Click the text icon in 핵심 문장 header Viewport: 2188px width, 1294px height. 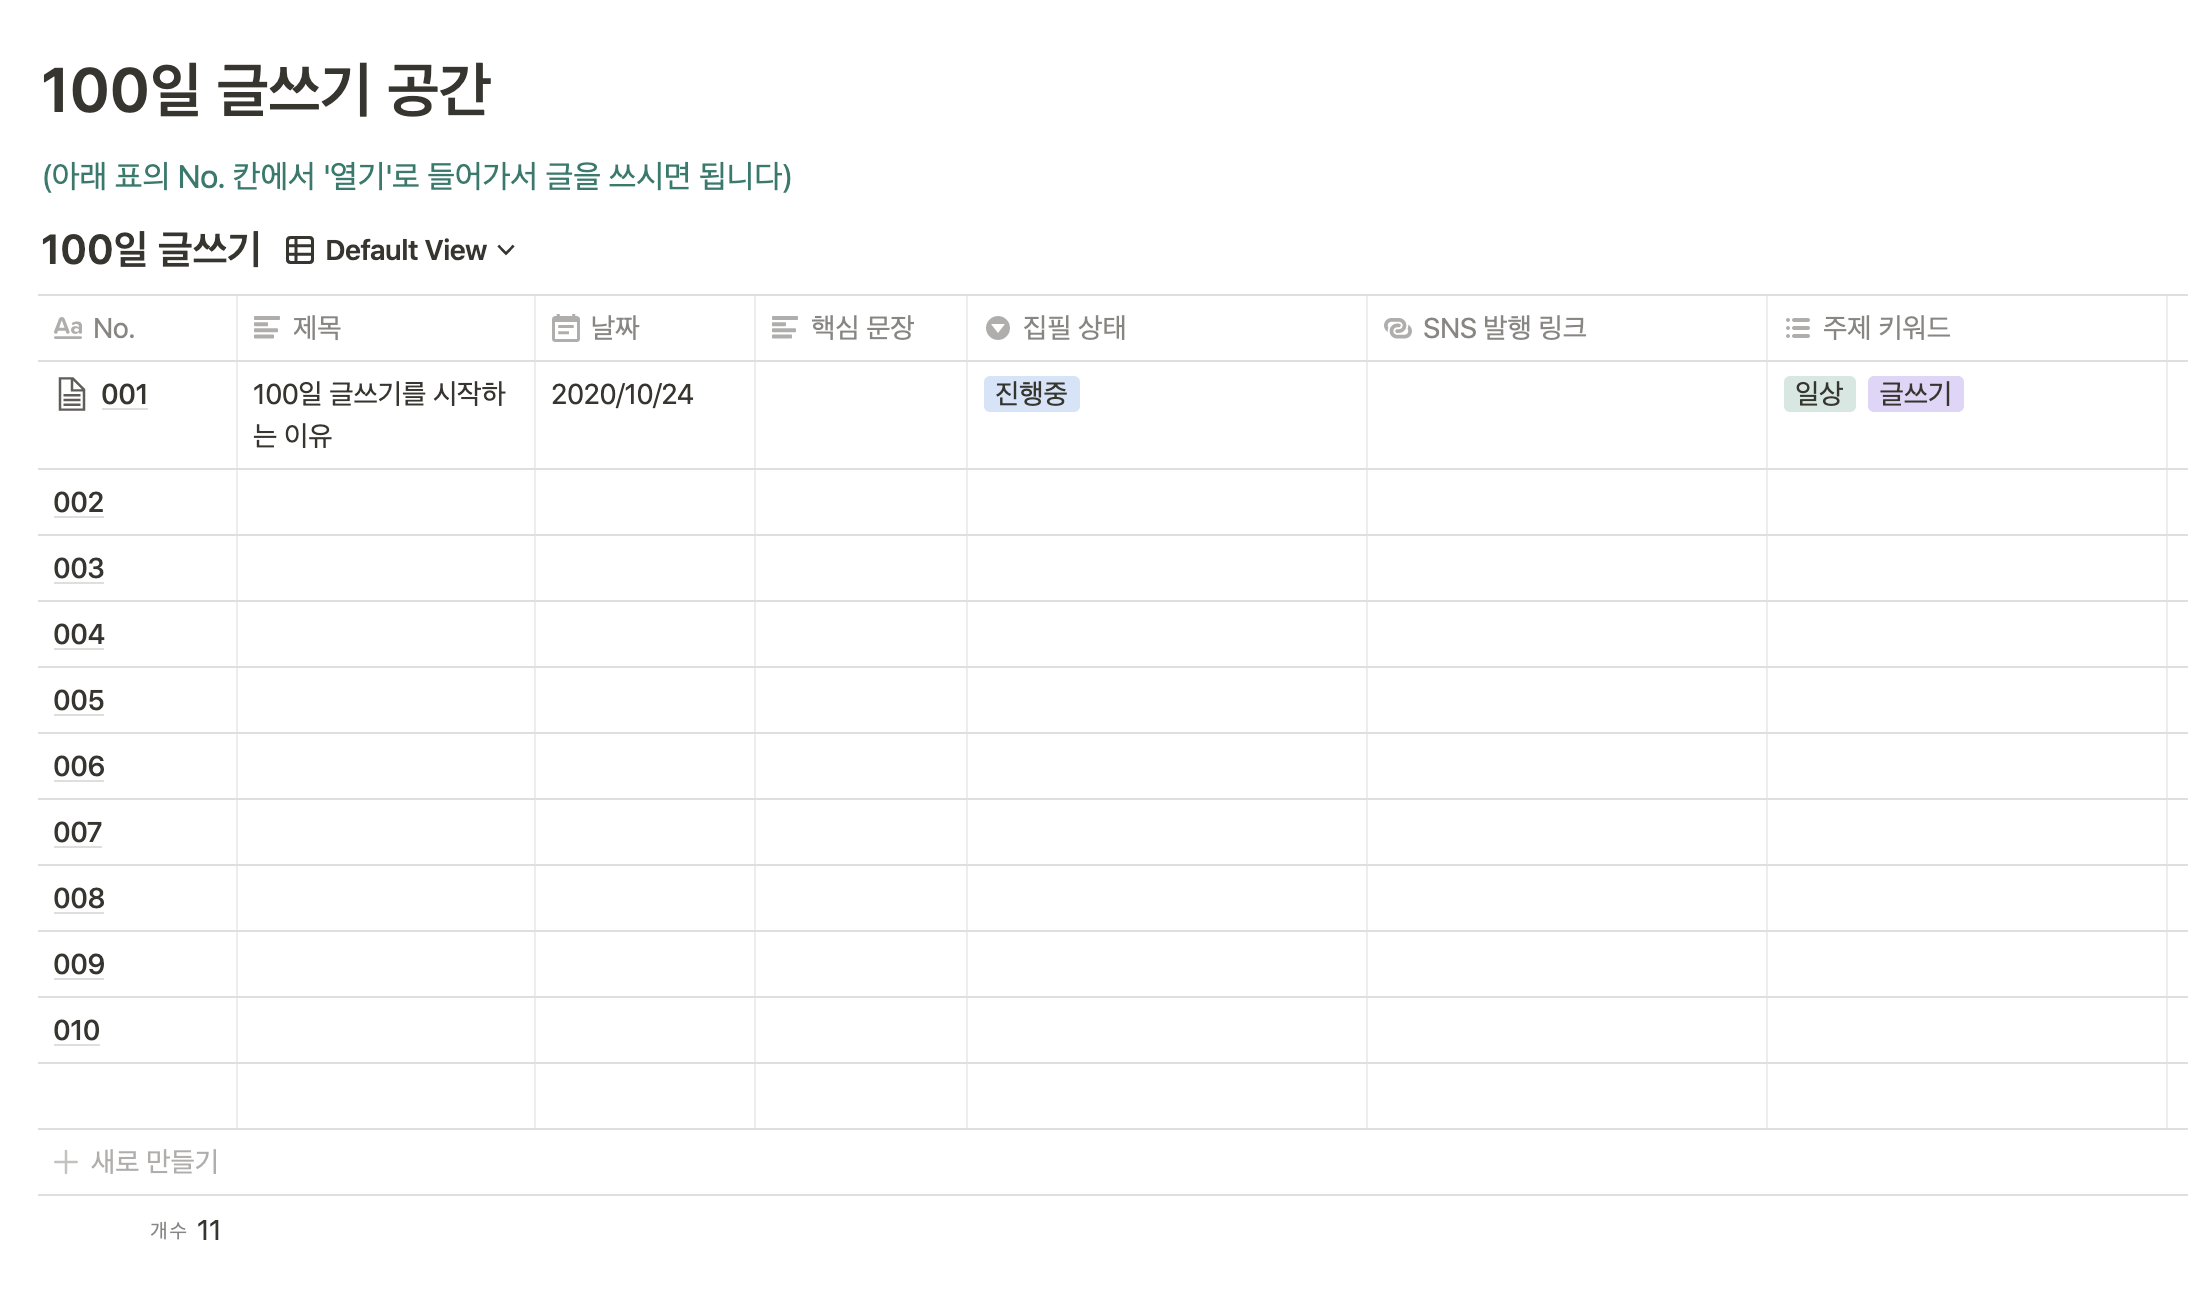click(x=784, y=328)
